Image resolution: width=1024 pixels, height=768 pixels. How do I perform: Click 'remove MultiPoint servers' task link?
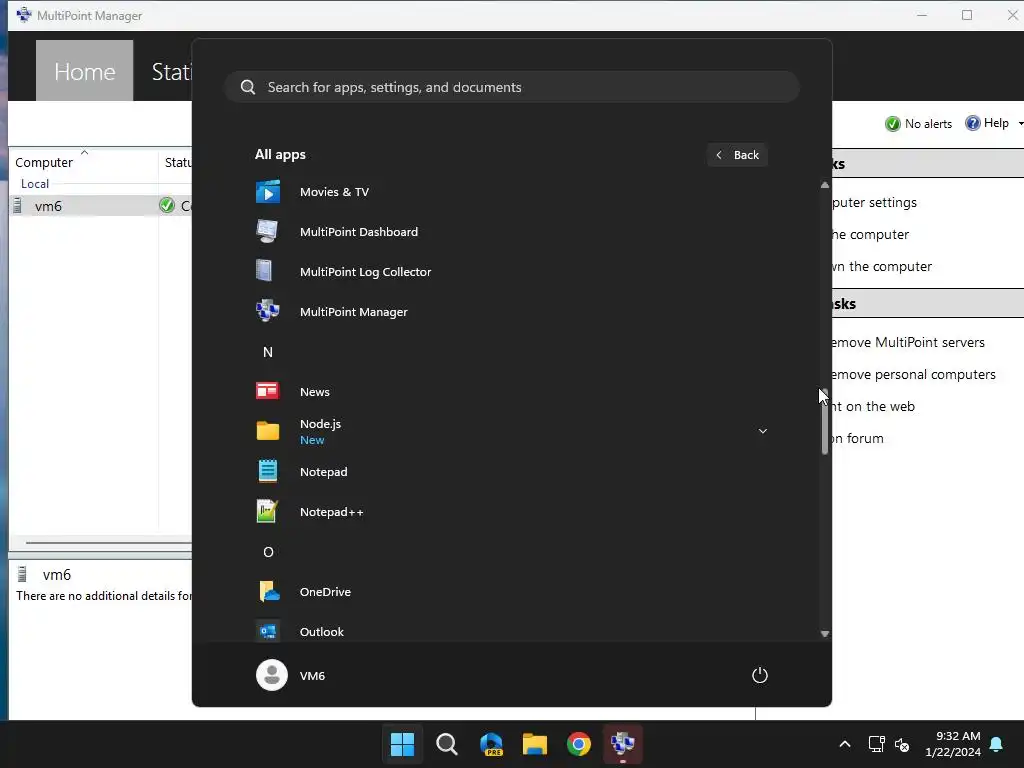908,342
